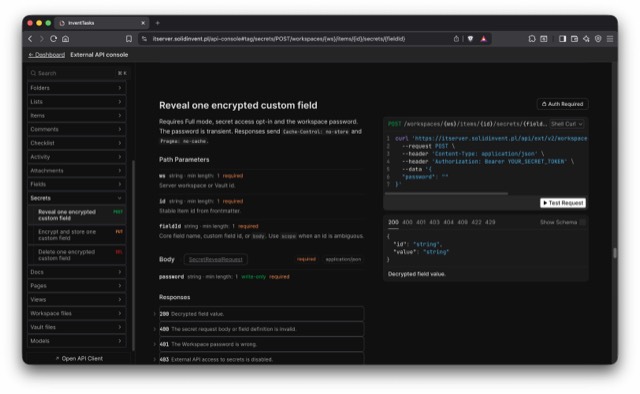Open the Brave shields icon
Image resolution: width=640 pixels, height=394 pixels.
click(471, 39)
